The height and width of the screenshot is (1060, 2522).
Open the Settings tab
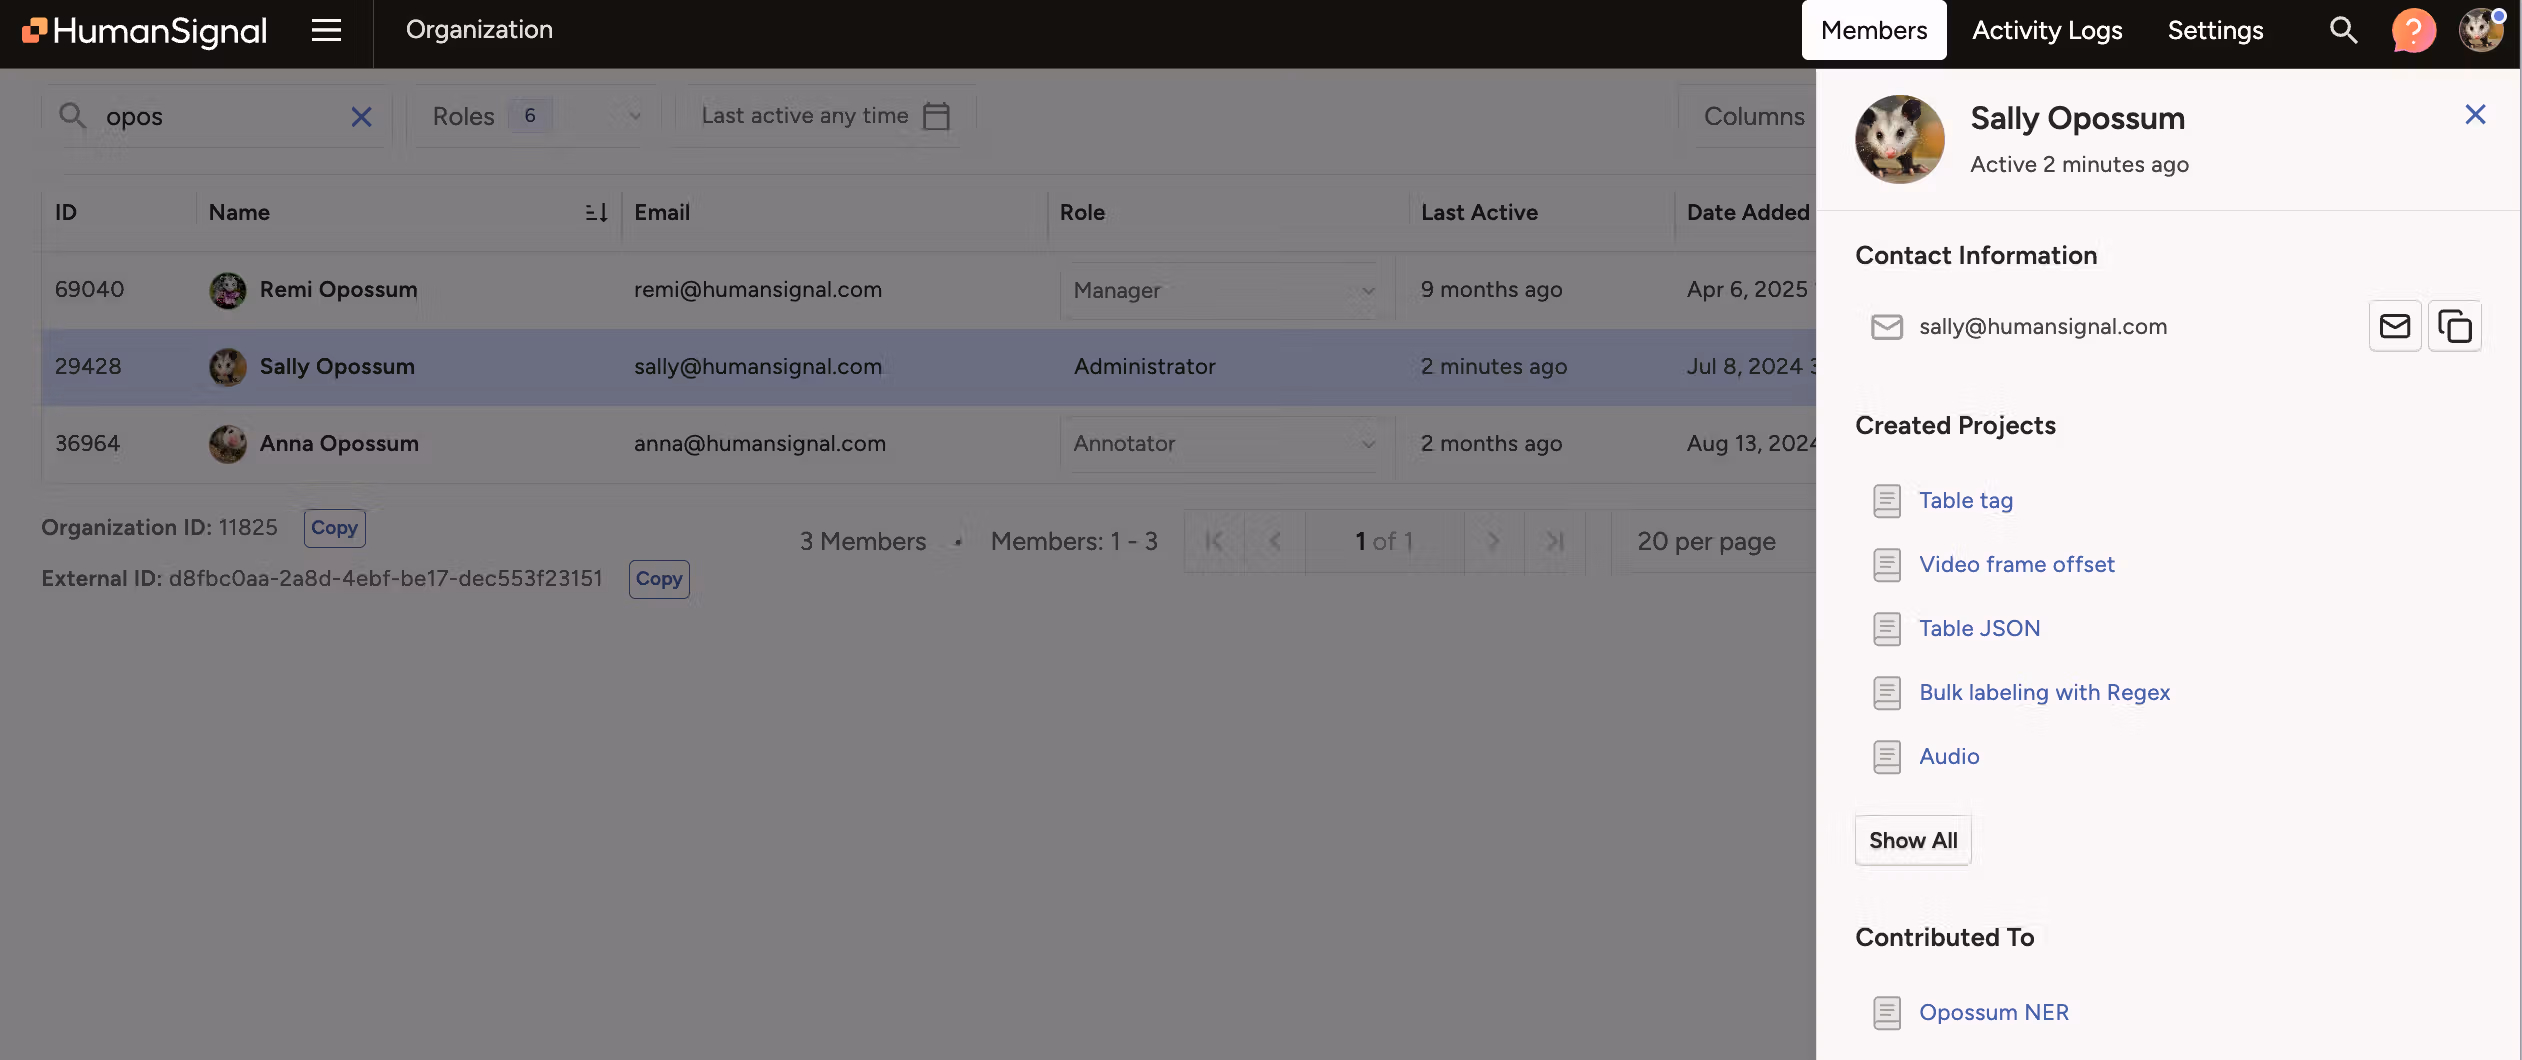click(x=2215, y=31)
